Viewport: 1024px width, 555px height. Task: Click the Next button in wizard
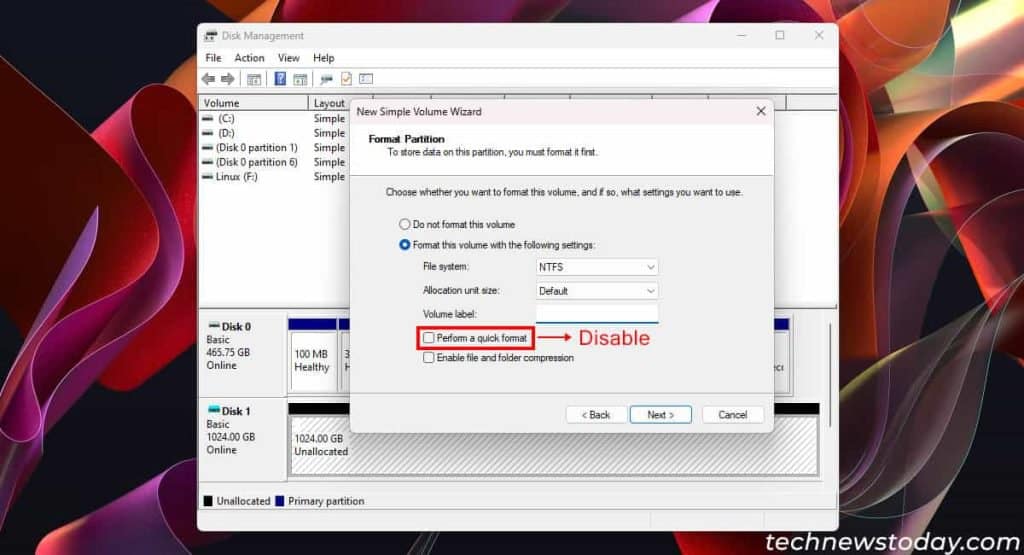tap(660, 415)
